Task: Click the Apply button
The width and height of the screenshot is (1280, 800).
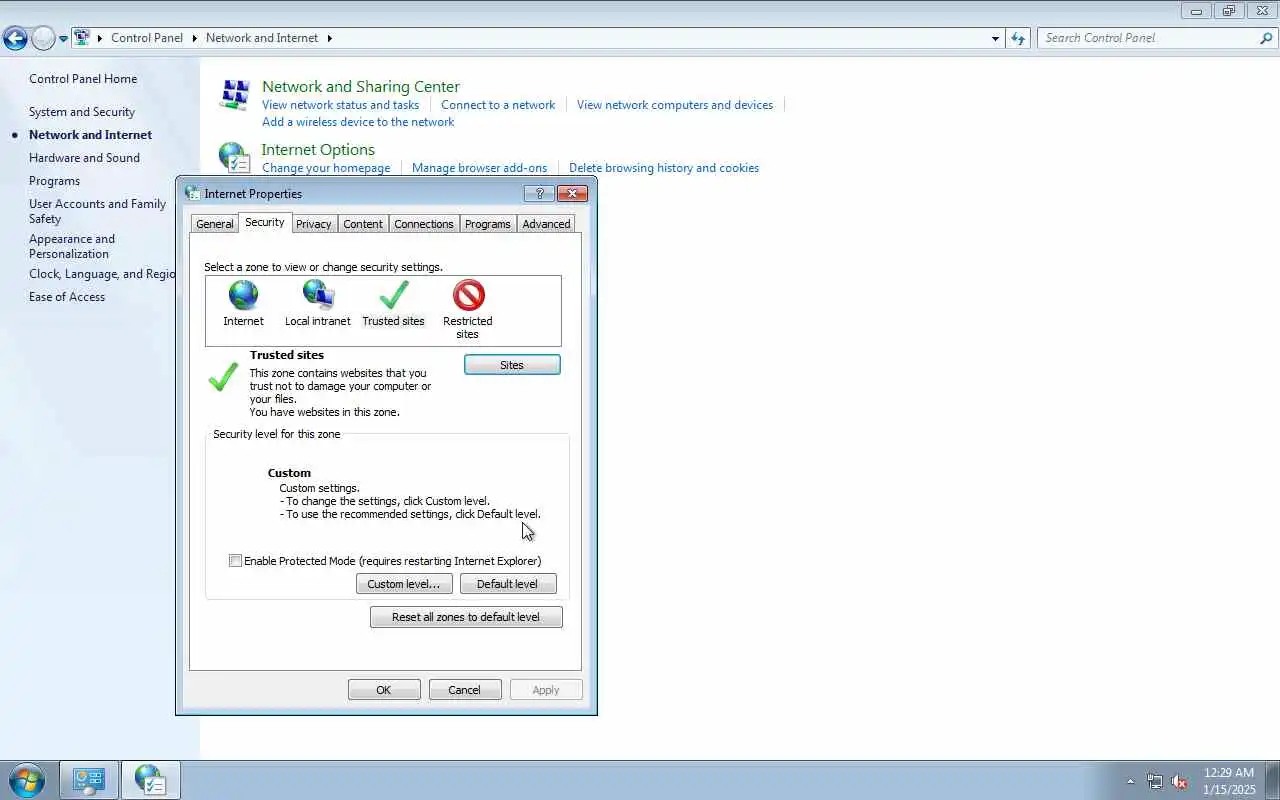Action: pyautogui.click(x=546, y=690)
